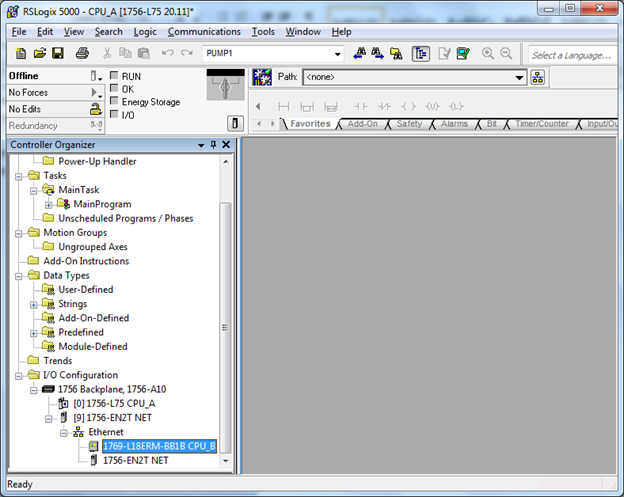Image resolution: width=624 pixels, height=497 pixels.
Task: Click the Verify Controller icon
Action: point(463,53)
